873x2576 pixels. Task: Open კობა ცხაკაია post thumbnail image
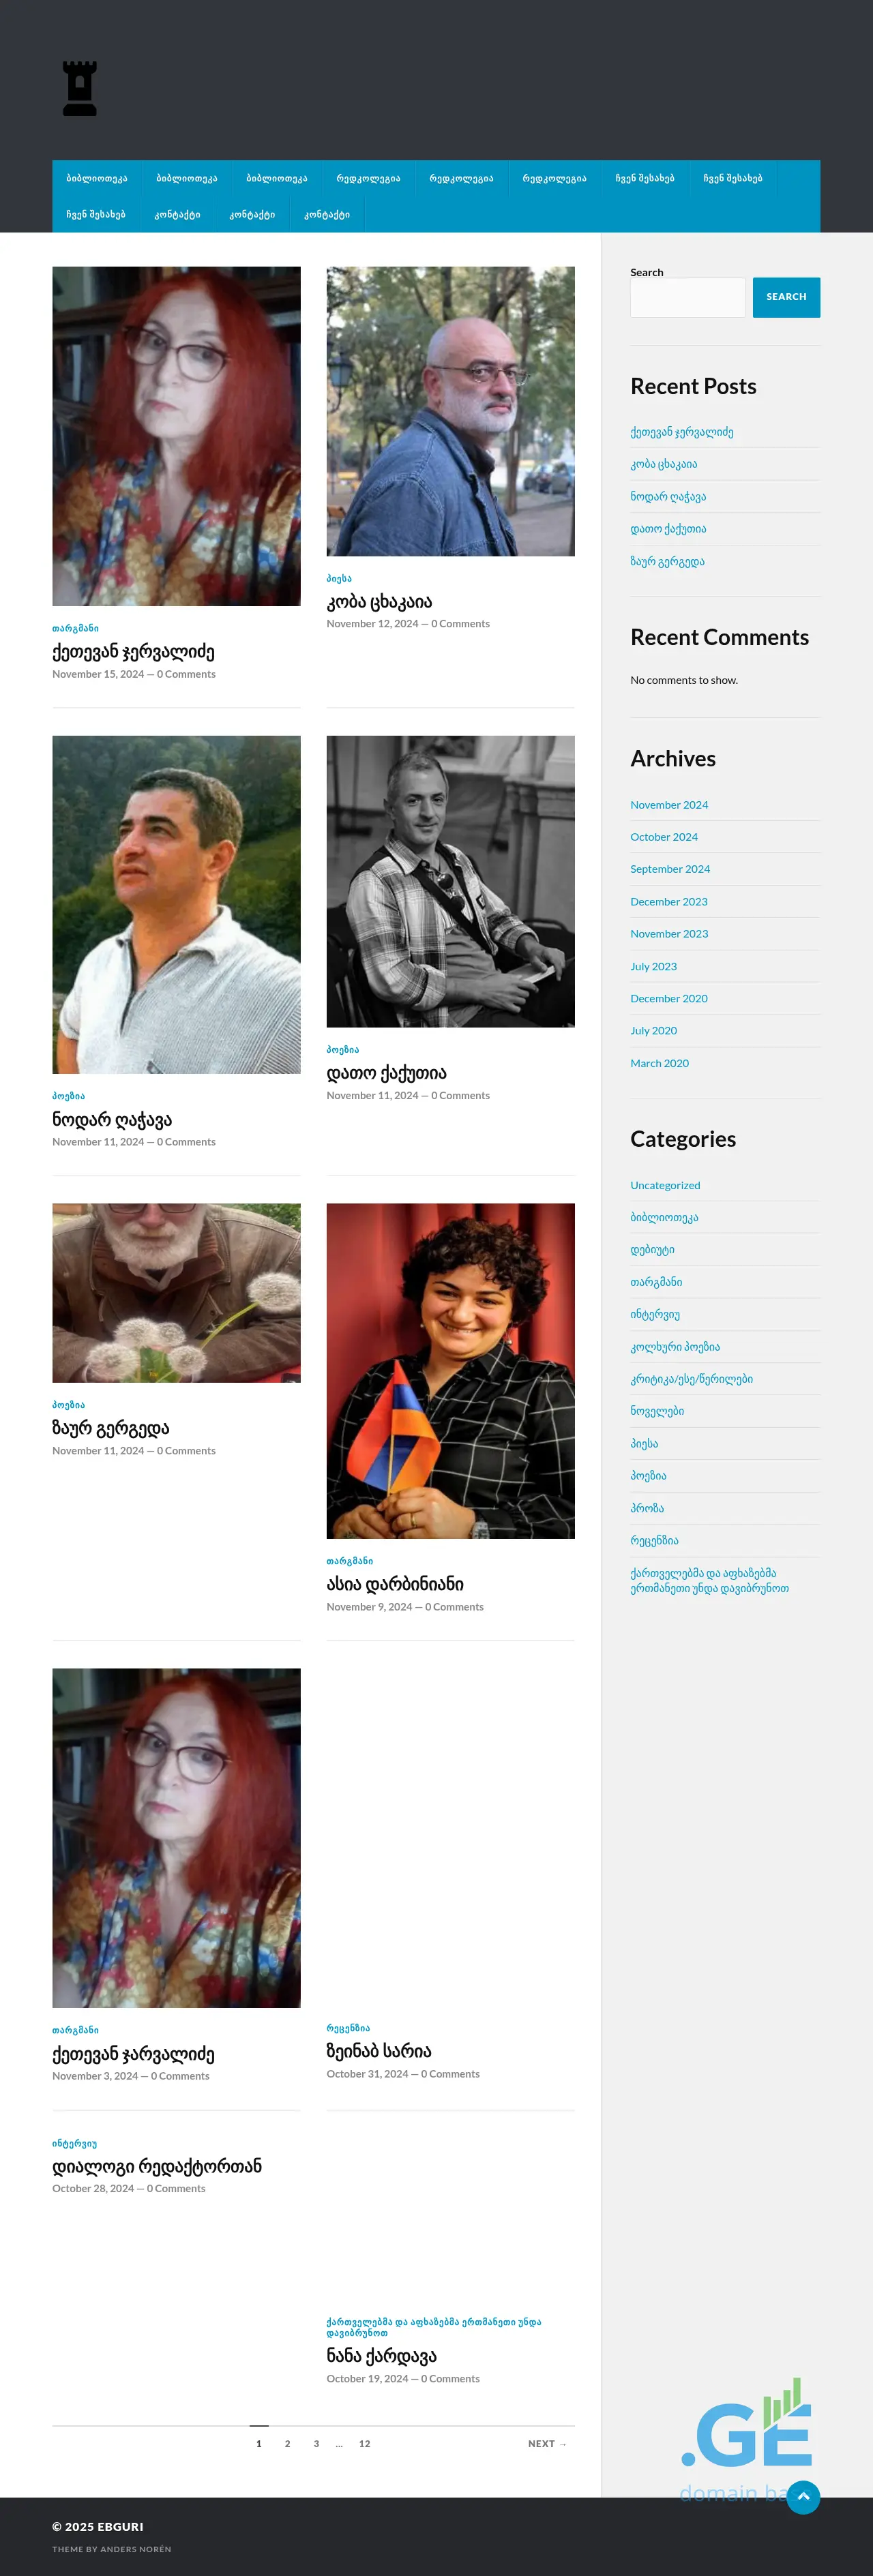450,411
